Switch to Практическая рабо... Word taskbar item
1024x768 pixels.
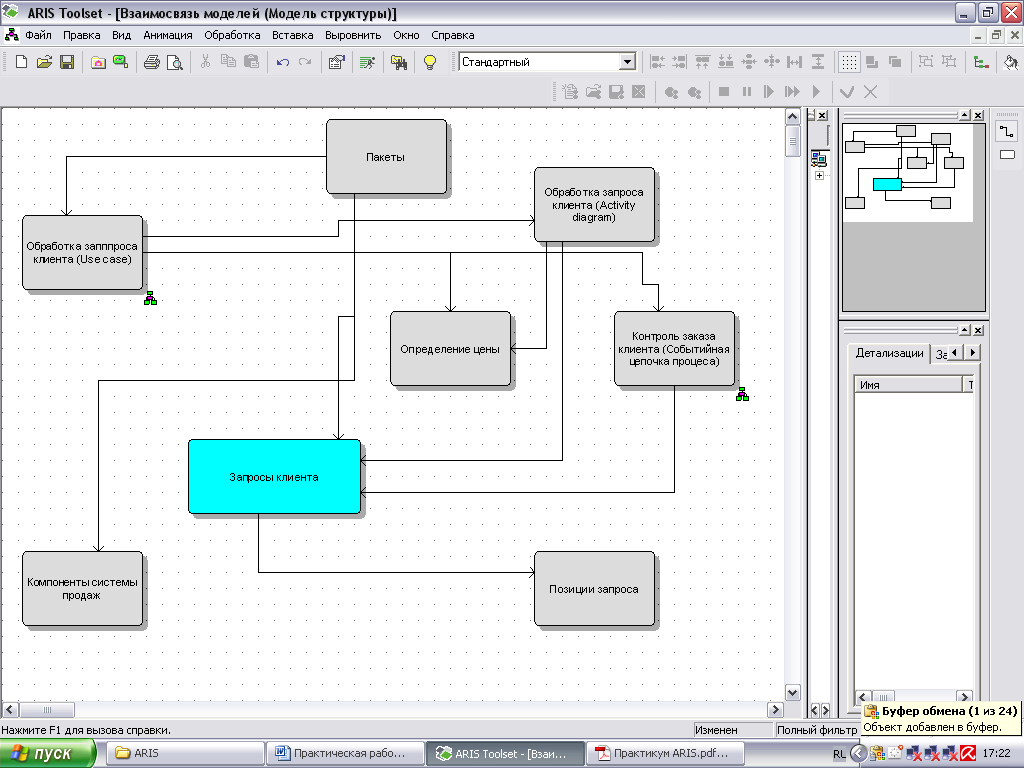pos(345,754)
